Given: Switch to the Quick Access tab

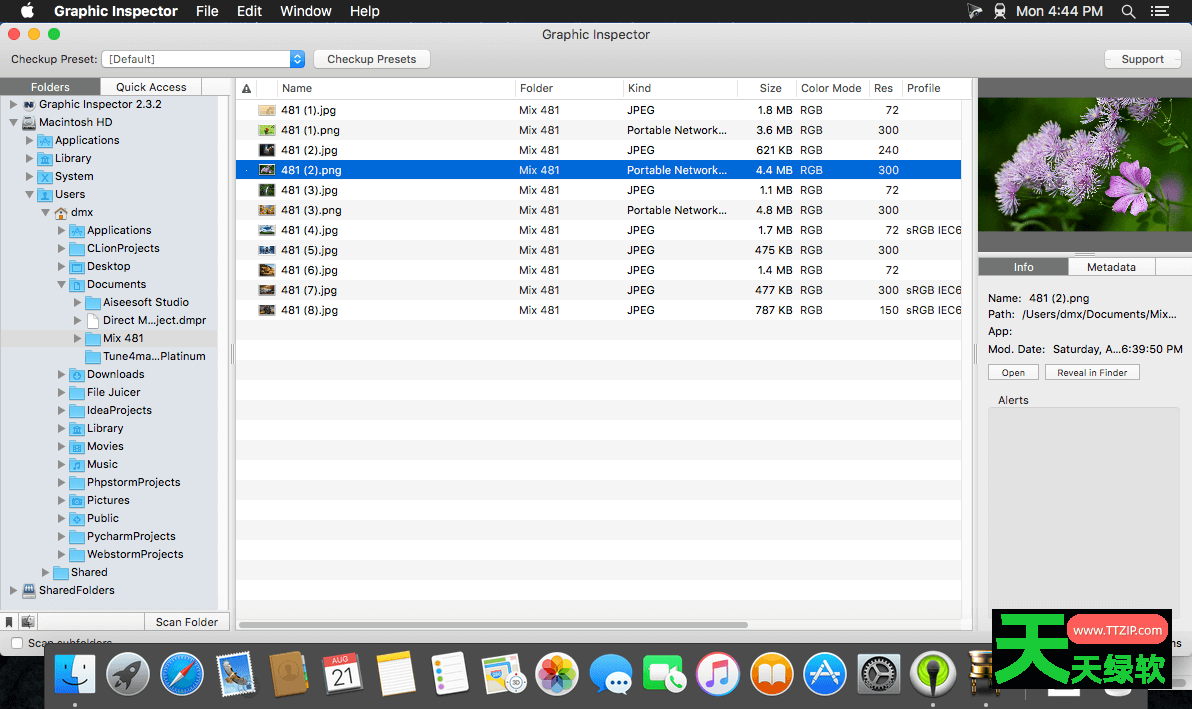Looking at the screenshot, I should tap(151, 87).
